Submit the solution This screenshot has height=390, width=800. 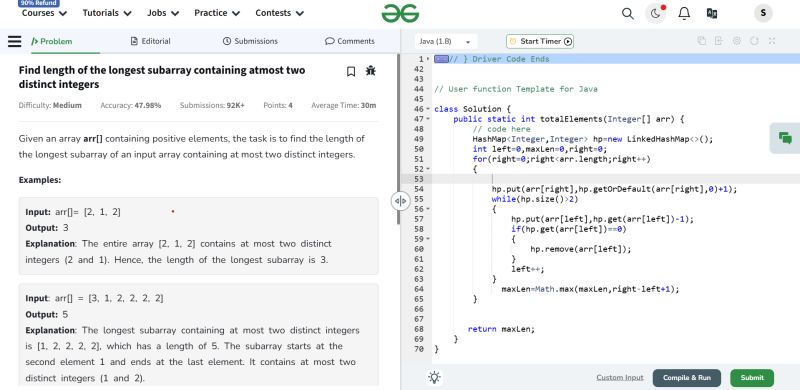[752, 378]
